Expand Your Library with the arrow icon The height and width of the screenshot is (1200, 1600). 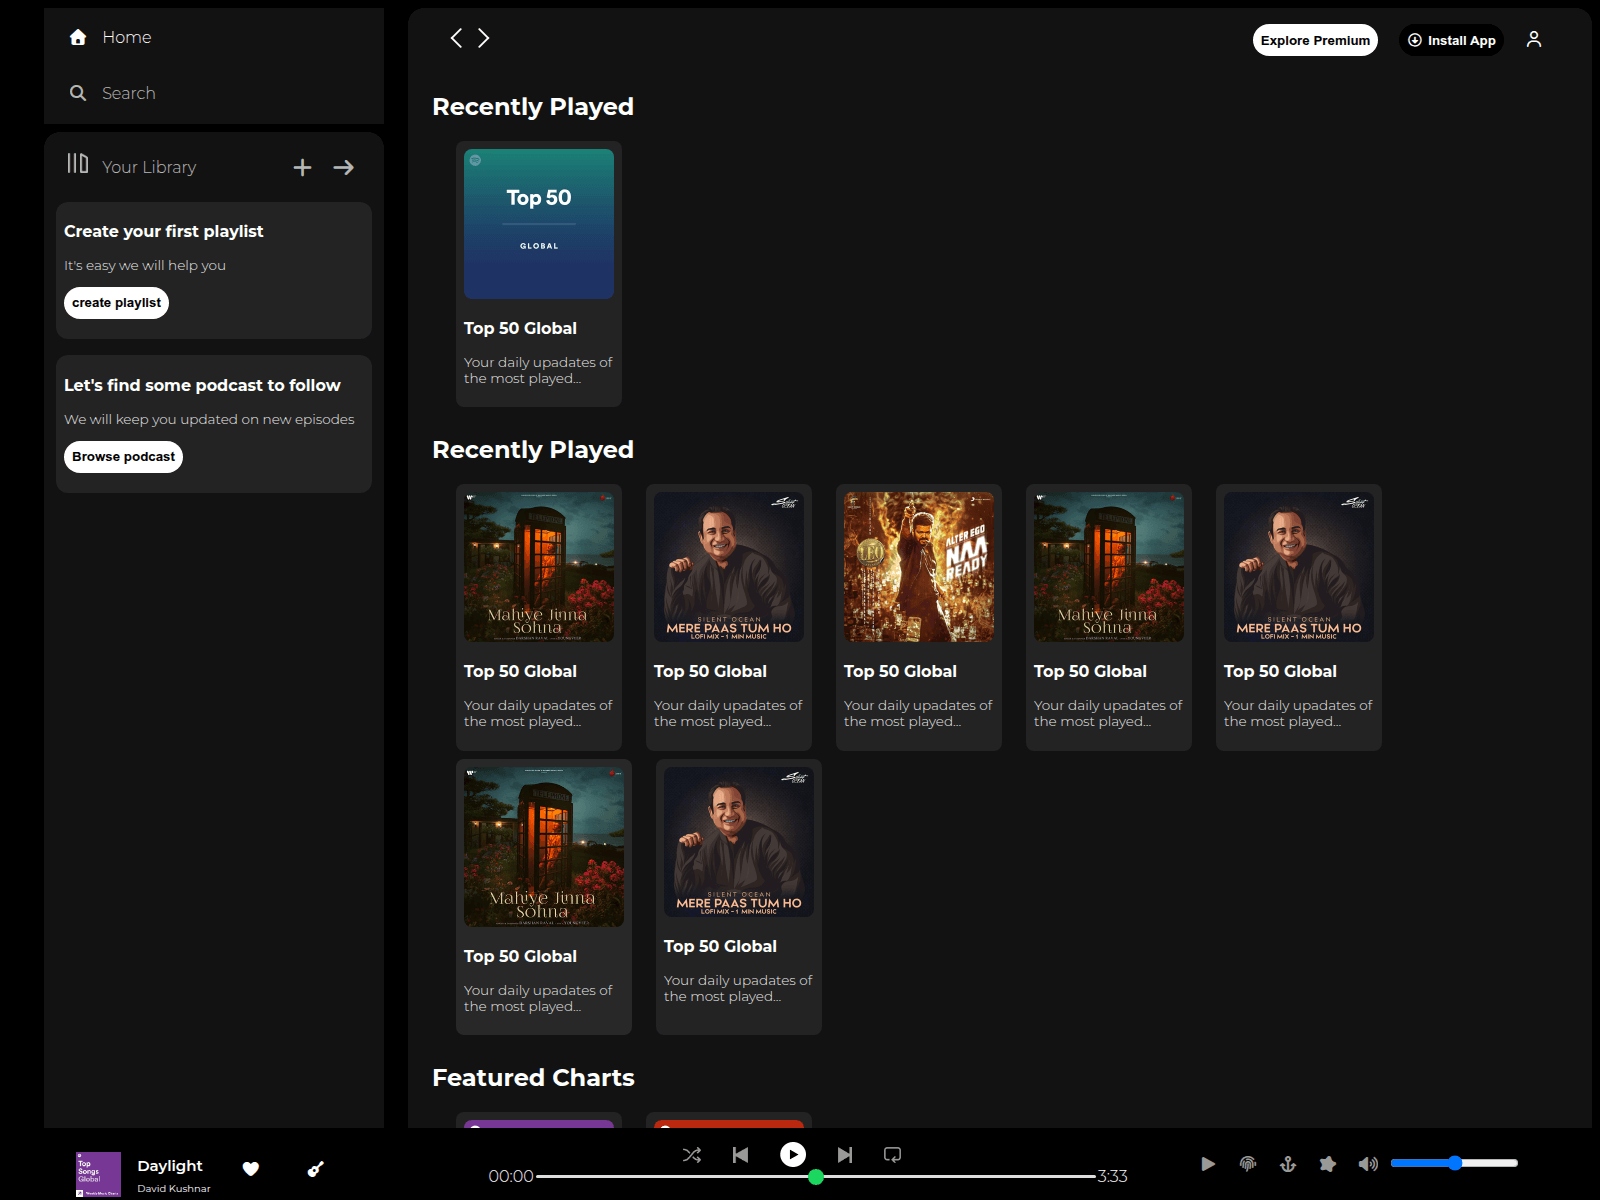[x=344, y=167]
